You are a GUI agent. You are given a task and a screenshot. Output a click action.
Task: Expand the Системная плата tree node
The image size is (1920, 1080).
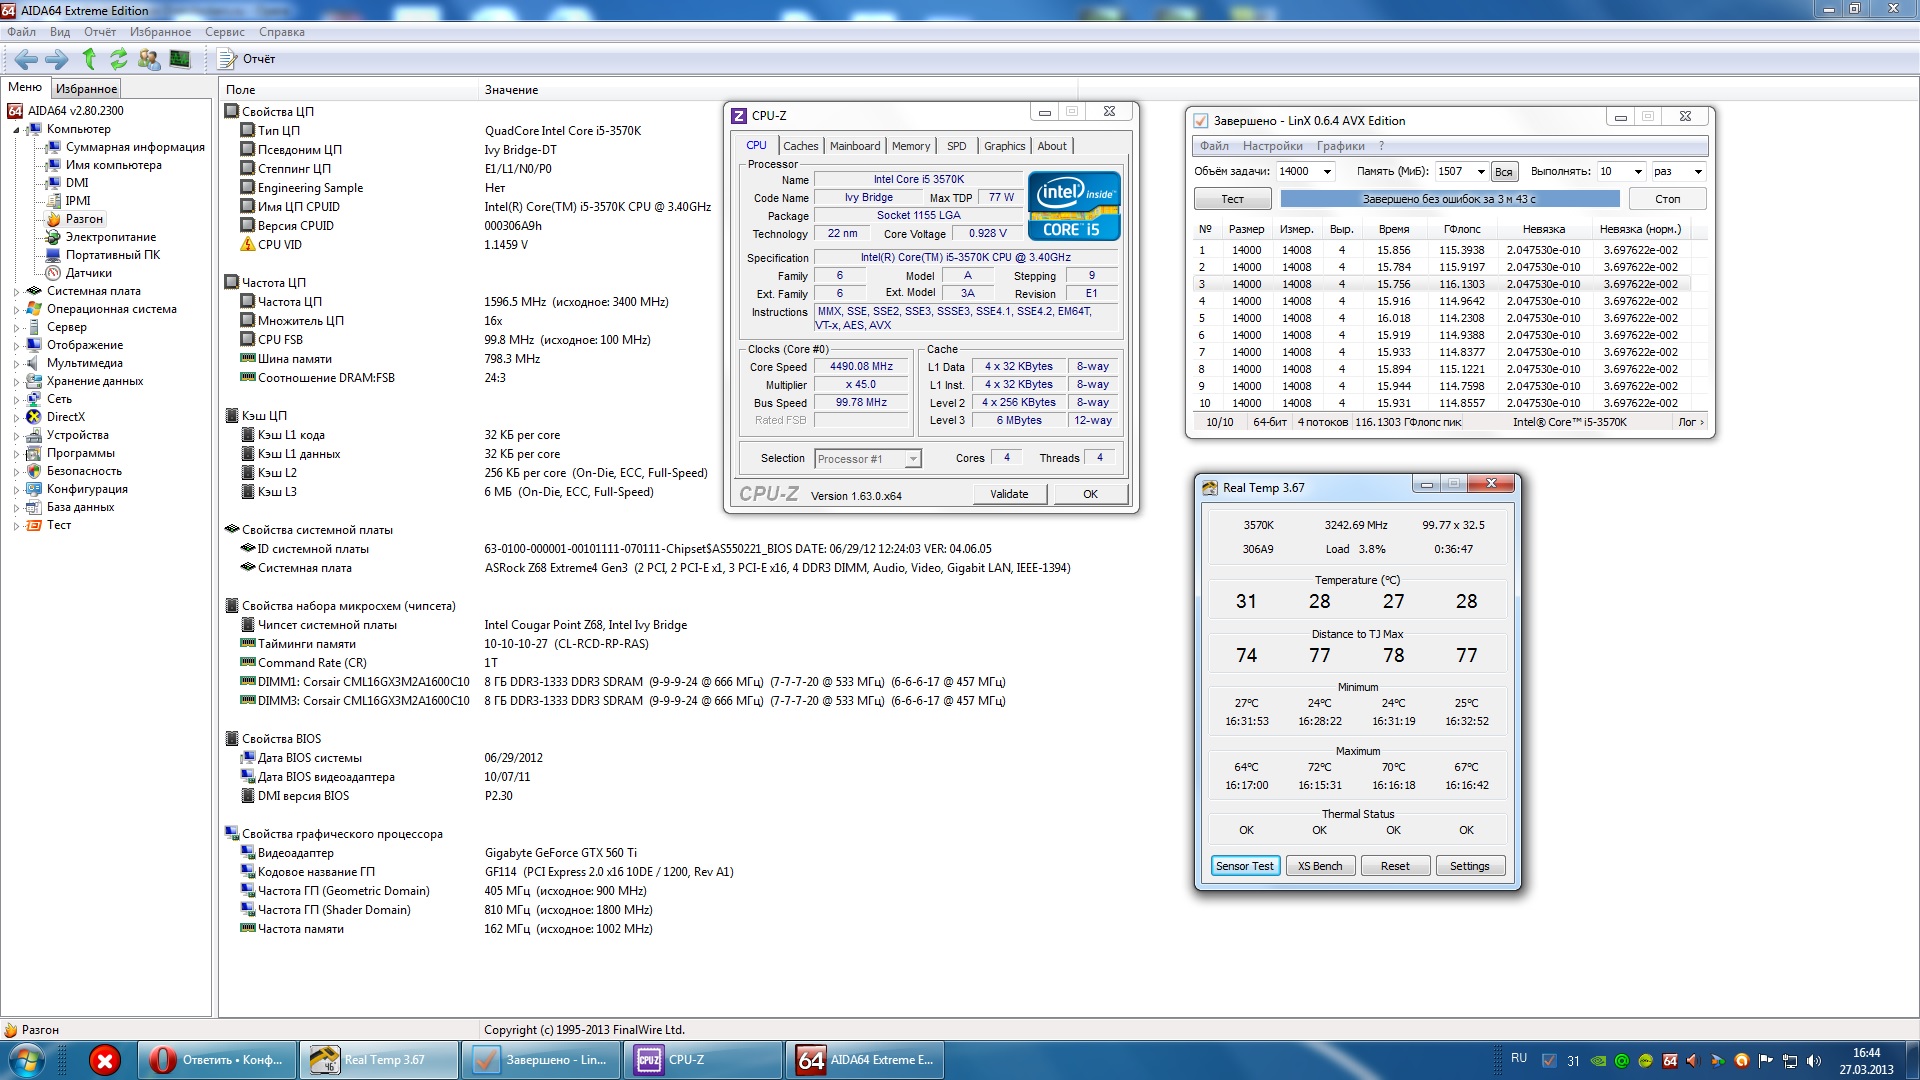tap(16, 292)
